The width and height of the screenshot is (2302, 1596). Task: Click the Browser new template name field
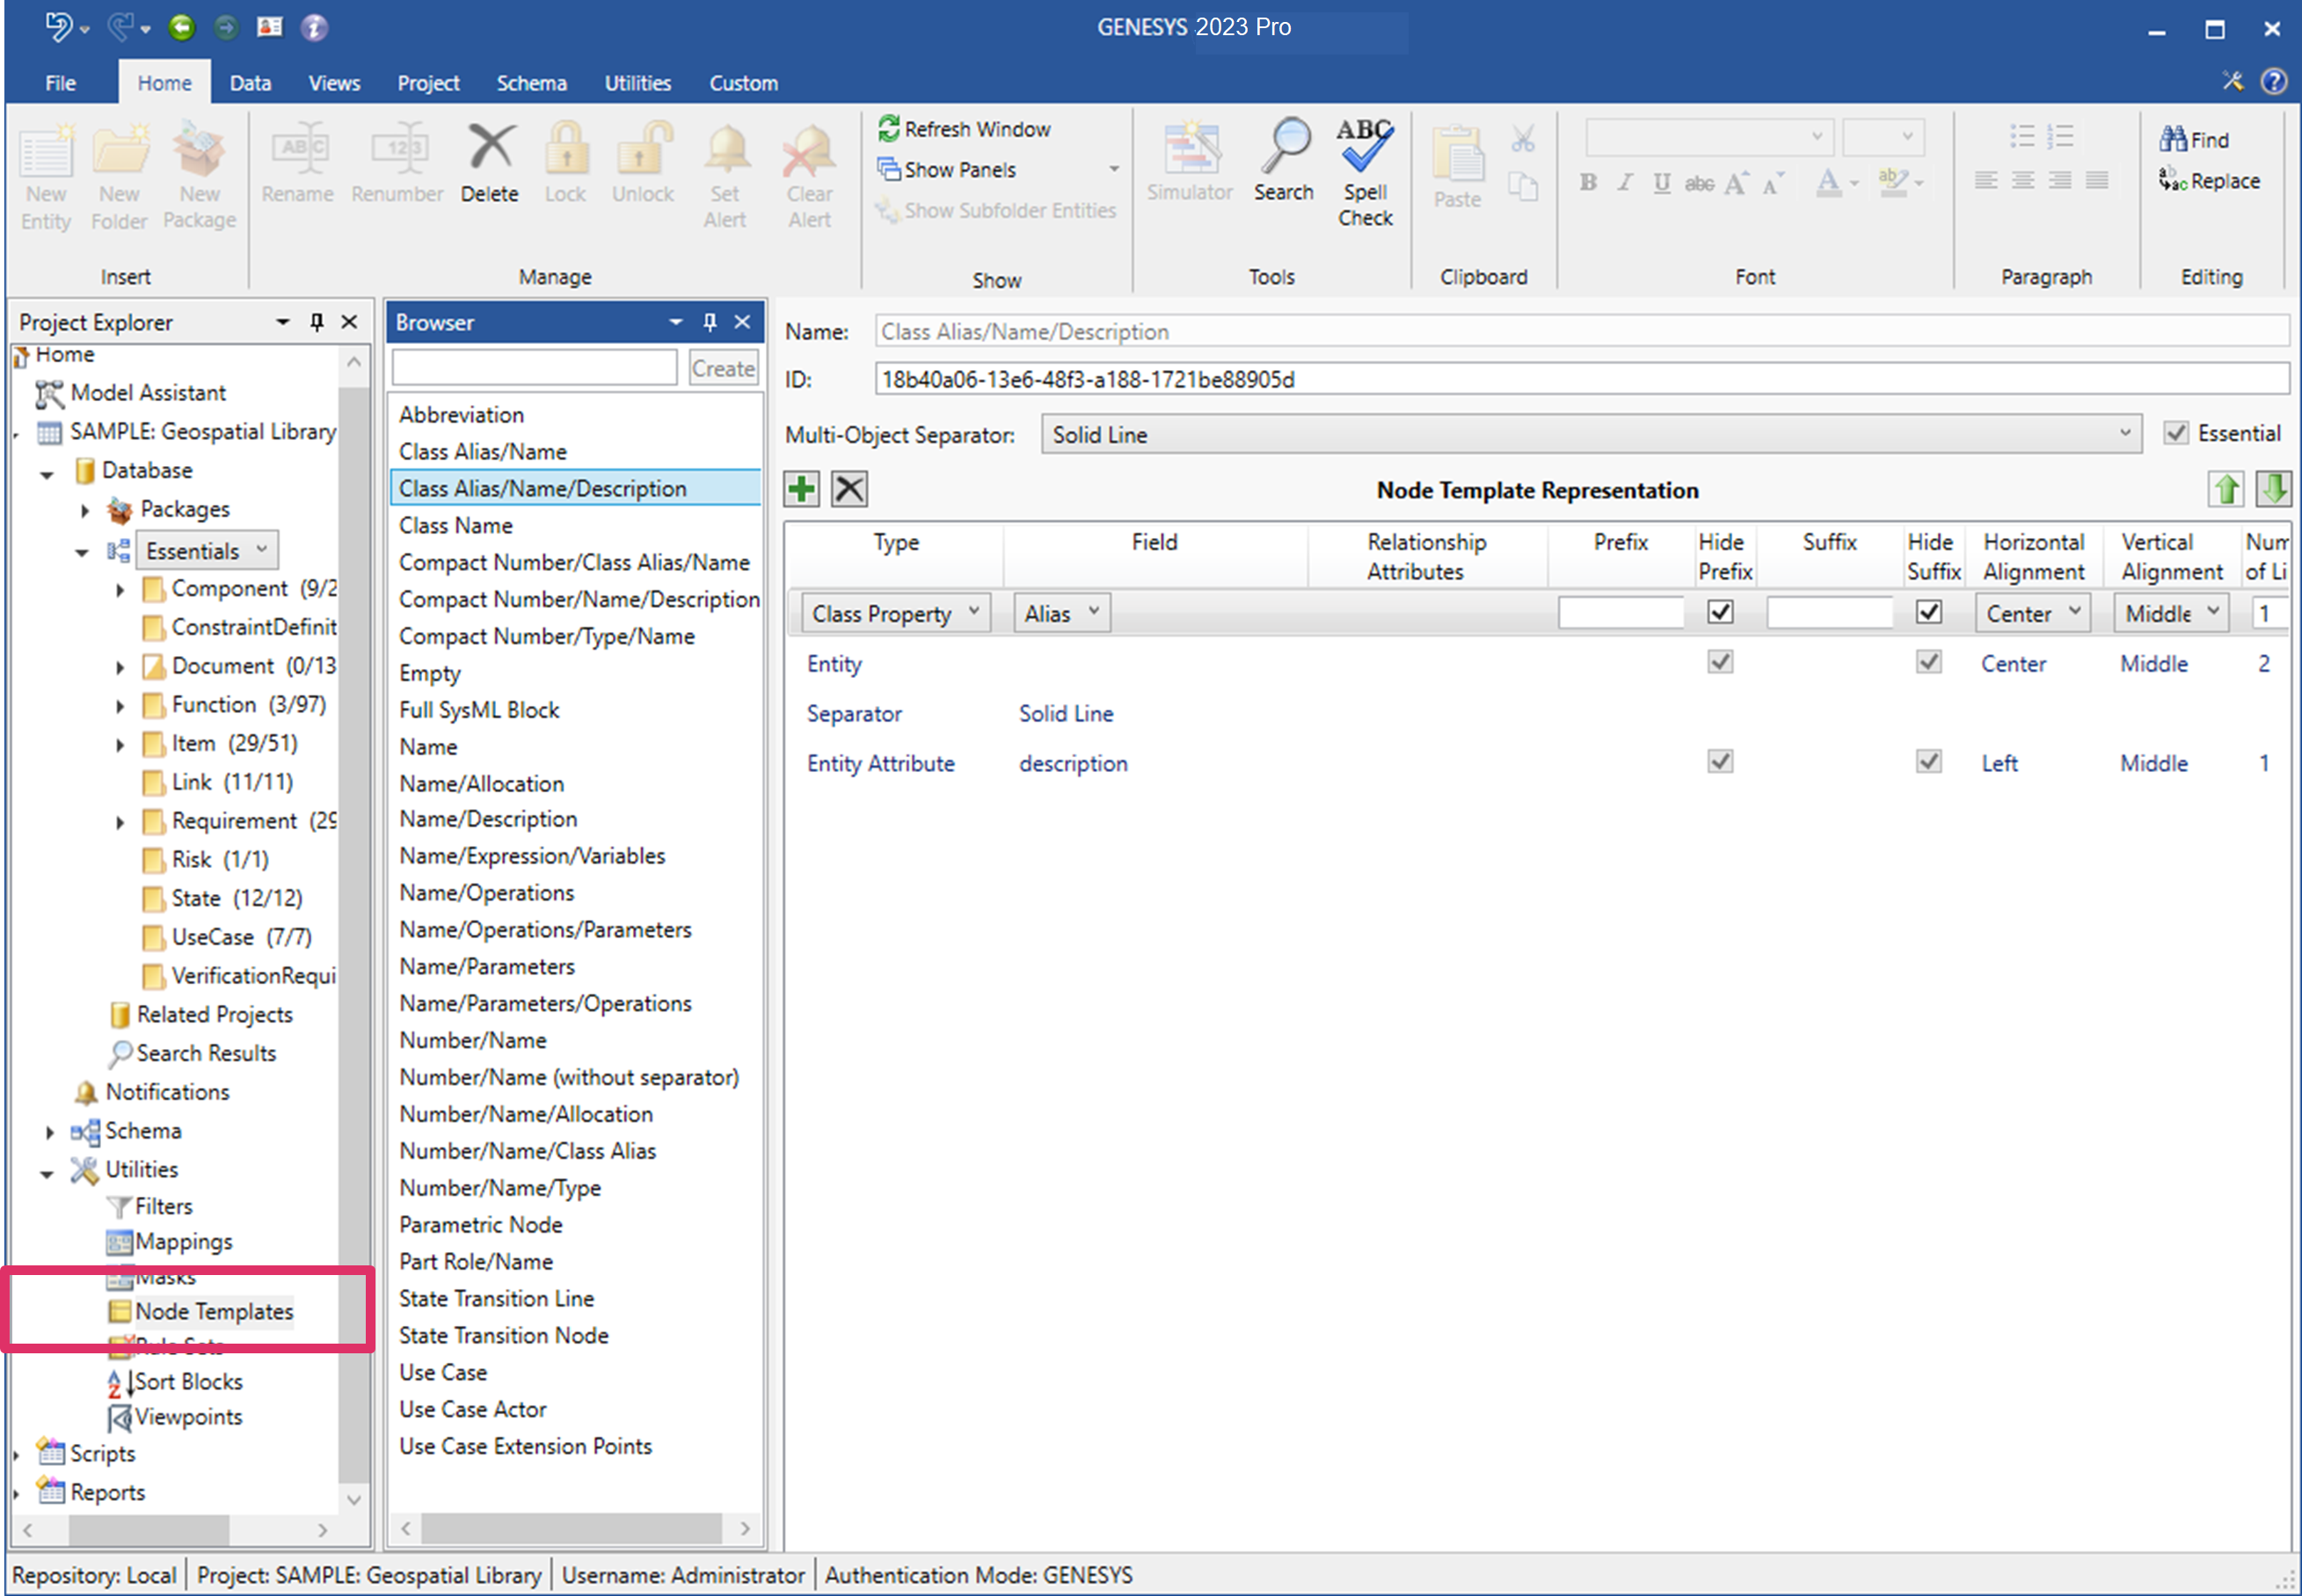pyautogui.click(x=535, y=368)
